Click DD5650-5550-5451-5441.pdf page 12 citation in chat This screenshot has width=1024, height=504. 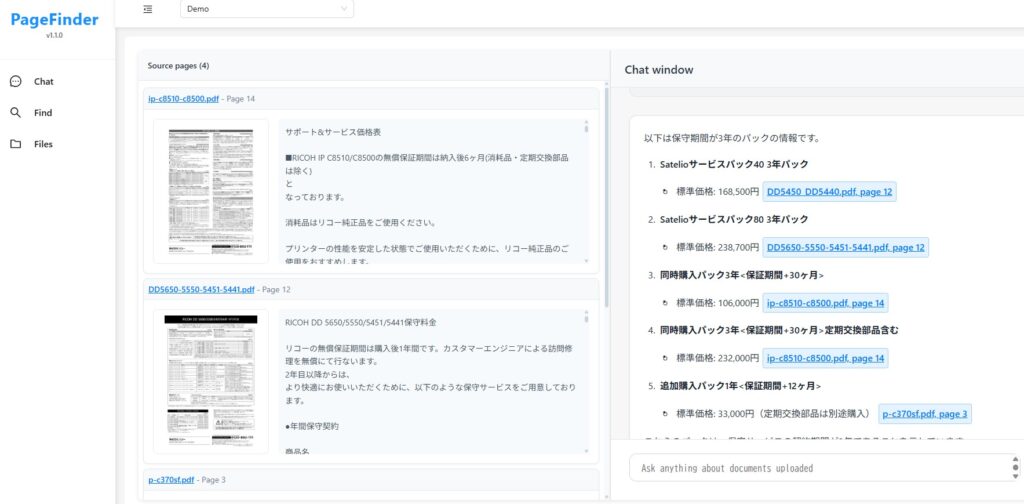(846, 247)
